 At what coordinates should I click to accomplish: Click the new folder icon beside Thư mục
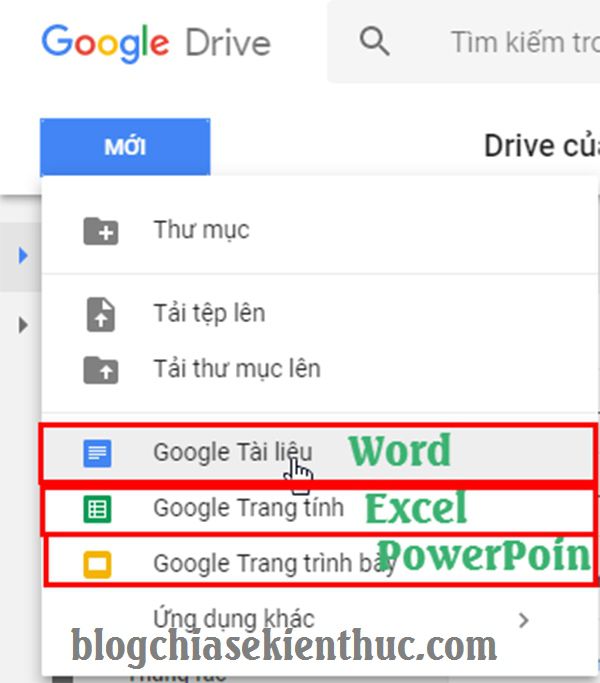coord(101,231)
